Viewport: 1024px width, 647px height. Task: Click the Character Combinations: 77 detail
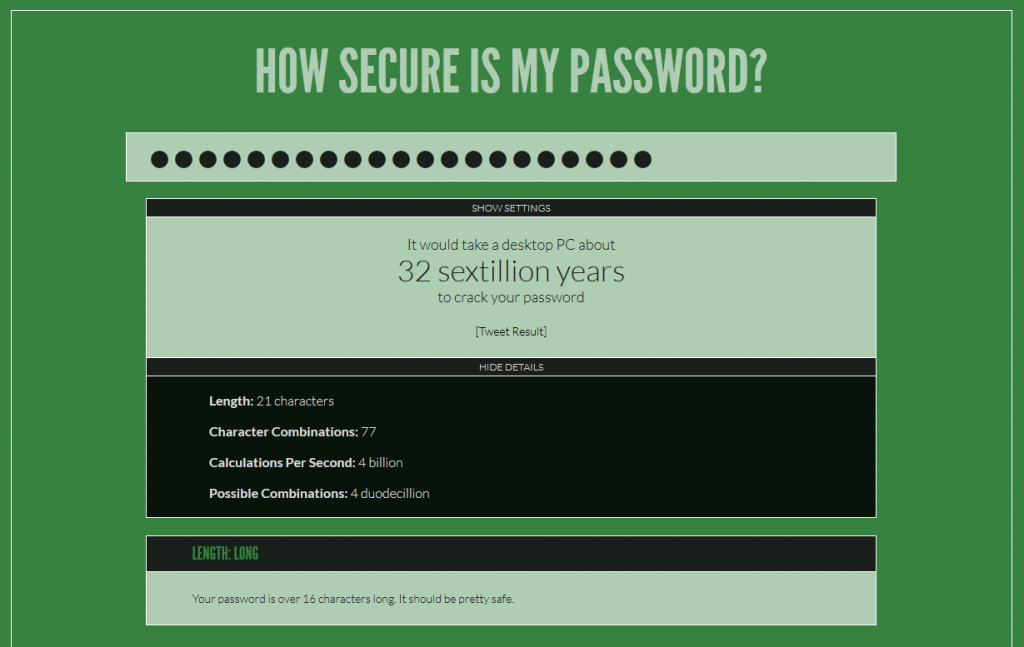[x=292, y=432]
